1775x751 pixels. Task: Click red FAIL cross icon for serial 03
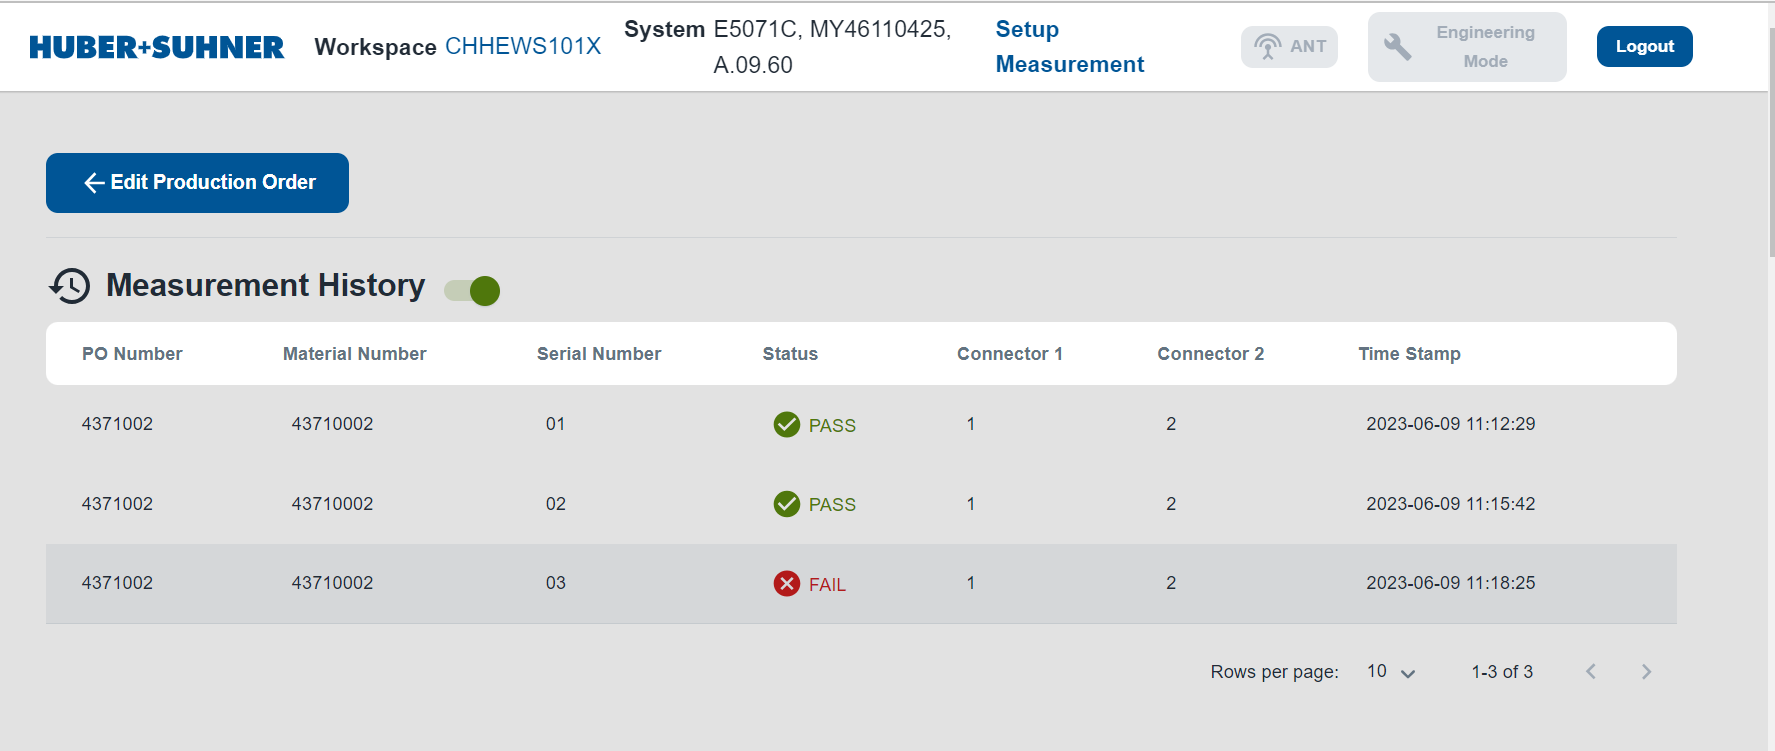tap(787, 583)
